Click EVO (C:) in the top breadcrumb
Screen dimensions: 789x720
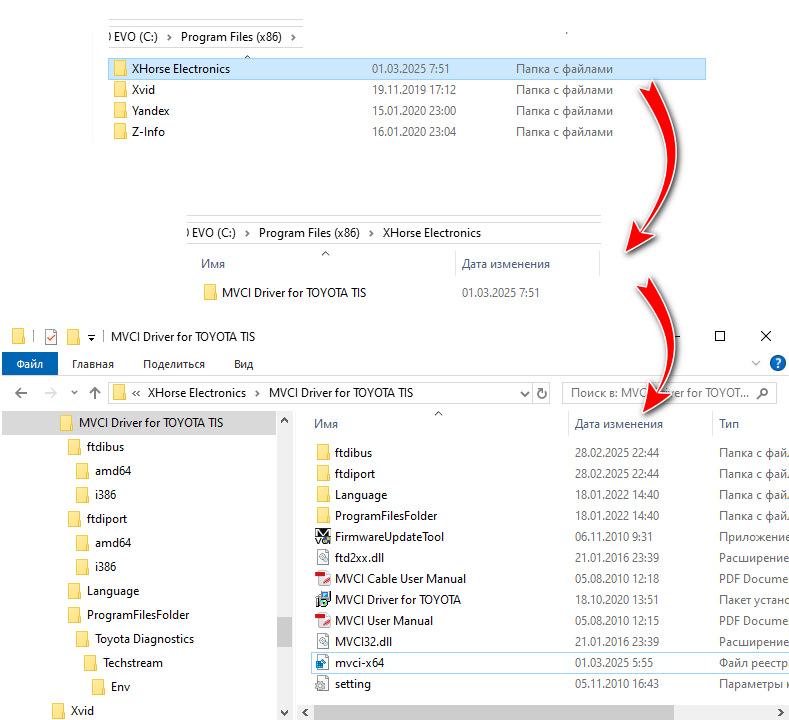[x=135, y=37]
